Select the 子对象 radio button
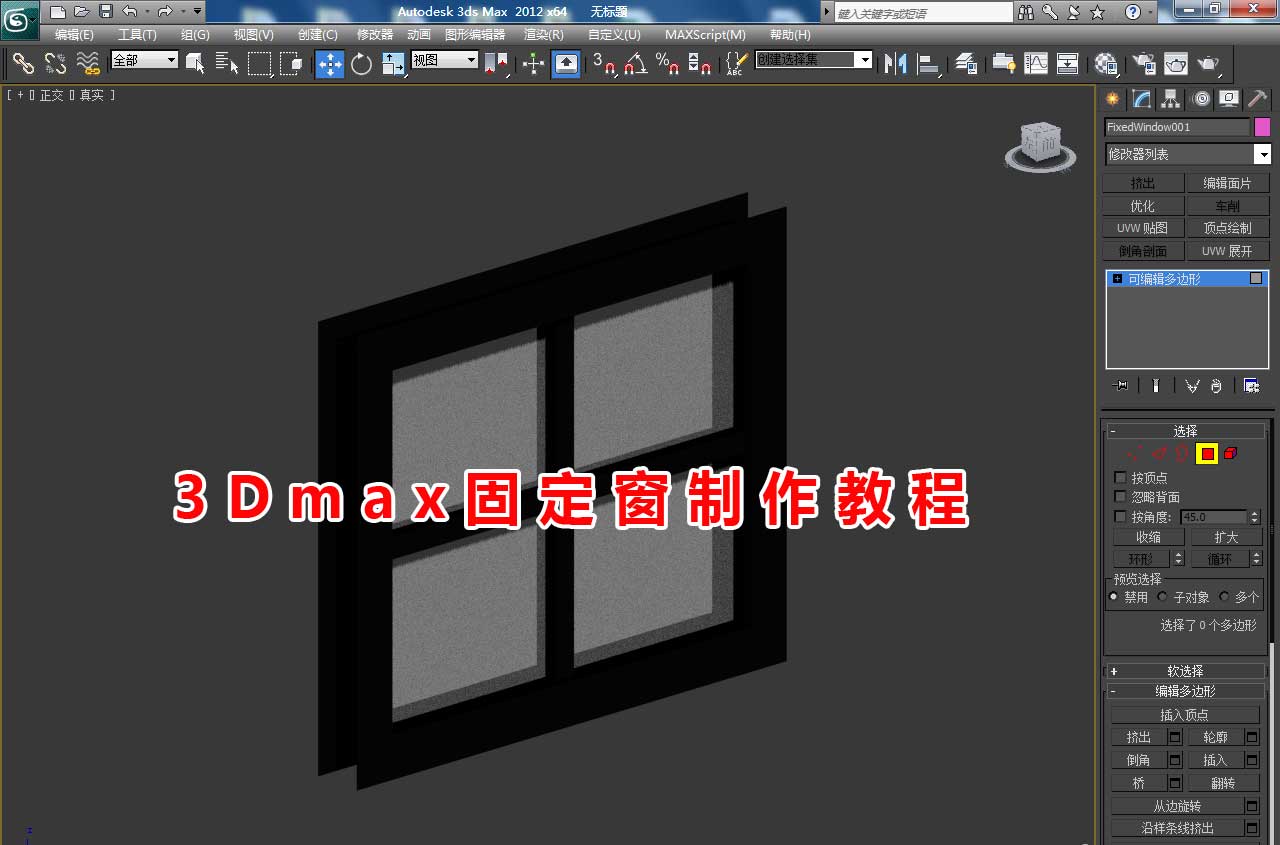 coord(1162,597)
